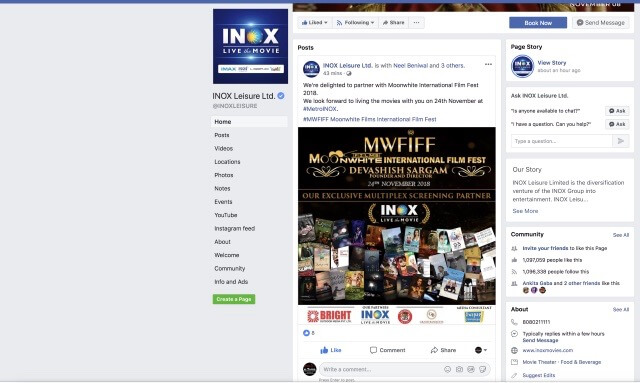
Task: Click the Food & Beverage category link
Action: 581,362
